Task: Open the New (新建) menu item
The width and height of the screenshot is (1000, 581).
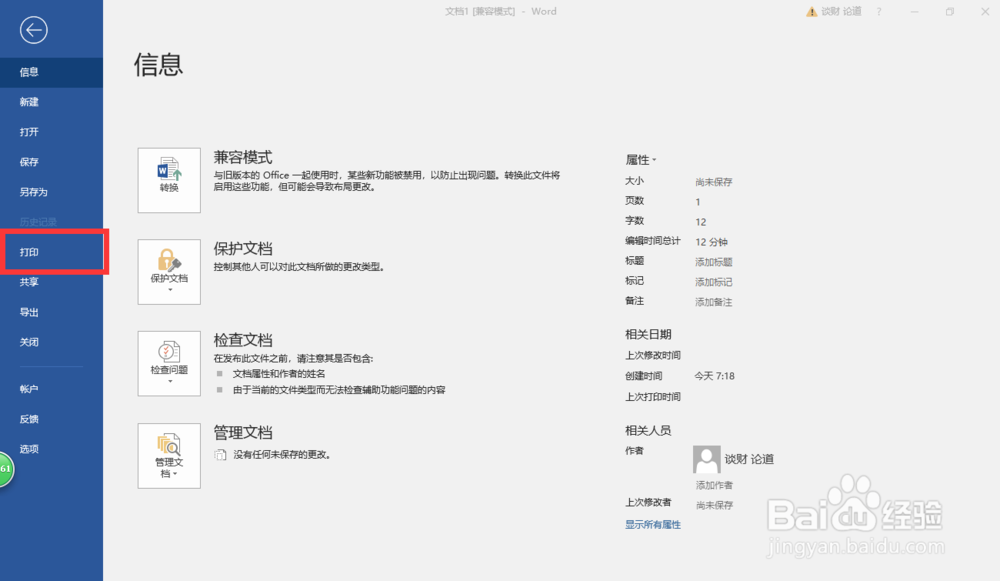Action: pyautogui.click(x=29, y=101)
